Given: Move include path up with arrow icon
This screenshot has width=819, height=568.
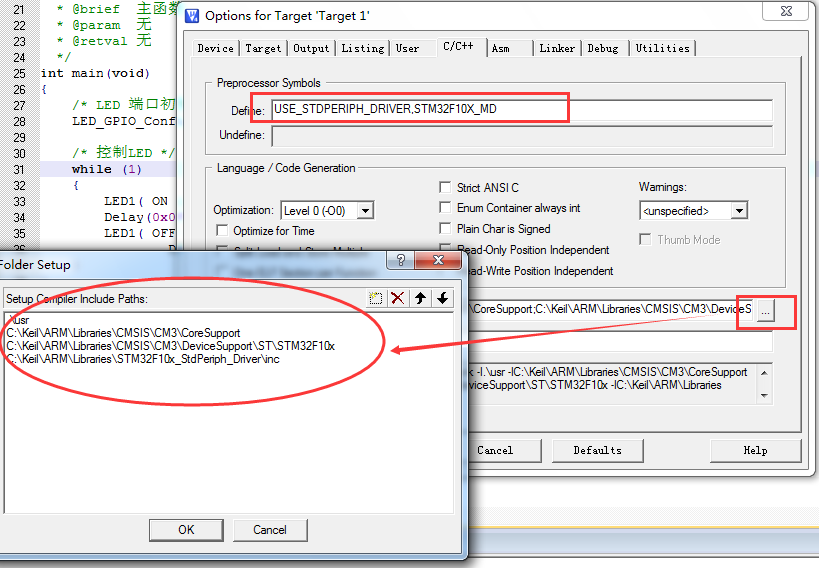Looking at the screenshot, I should pyautogui.click(x=420, y=298).
